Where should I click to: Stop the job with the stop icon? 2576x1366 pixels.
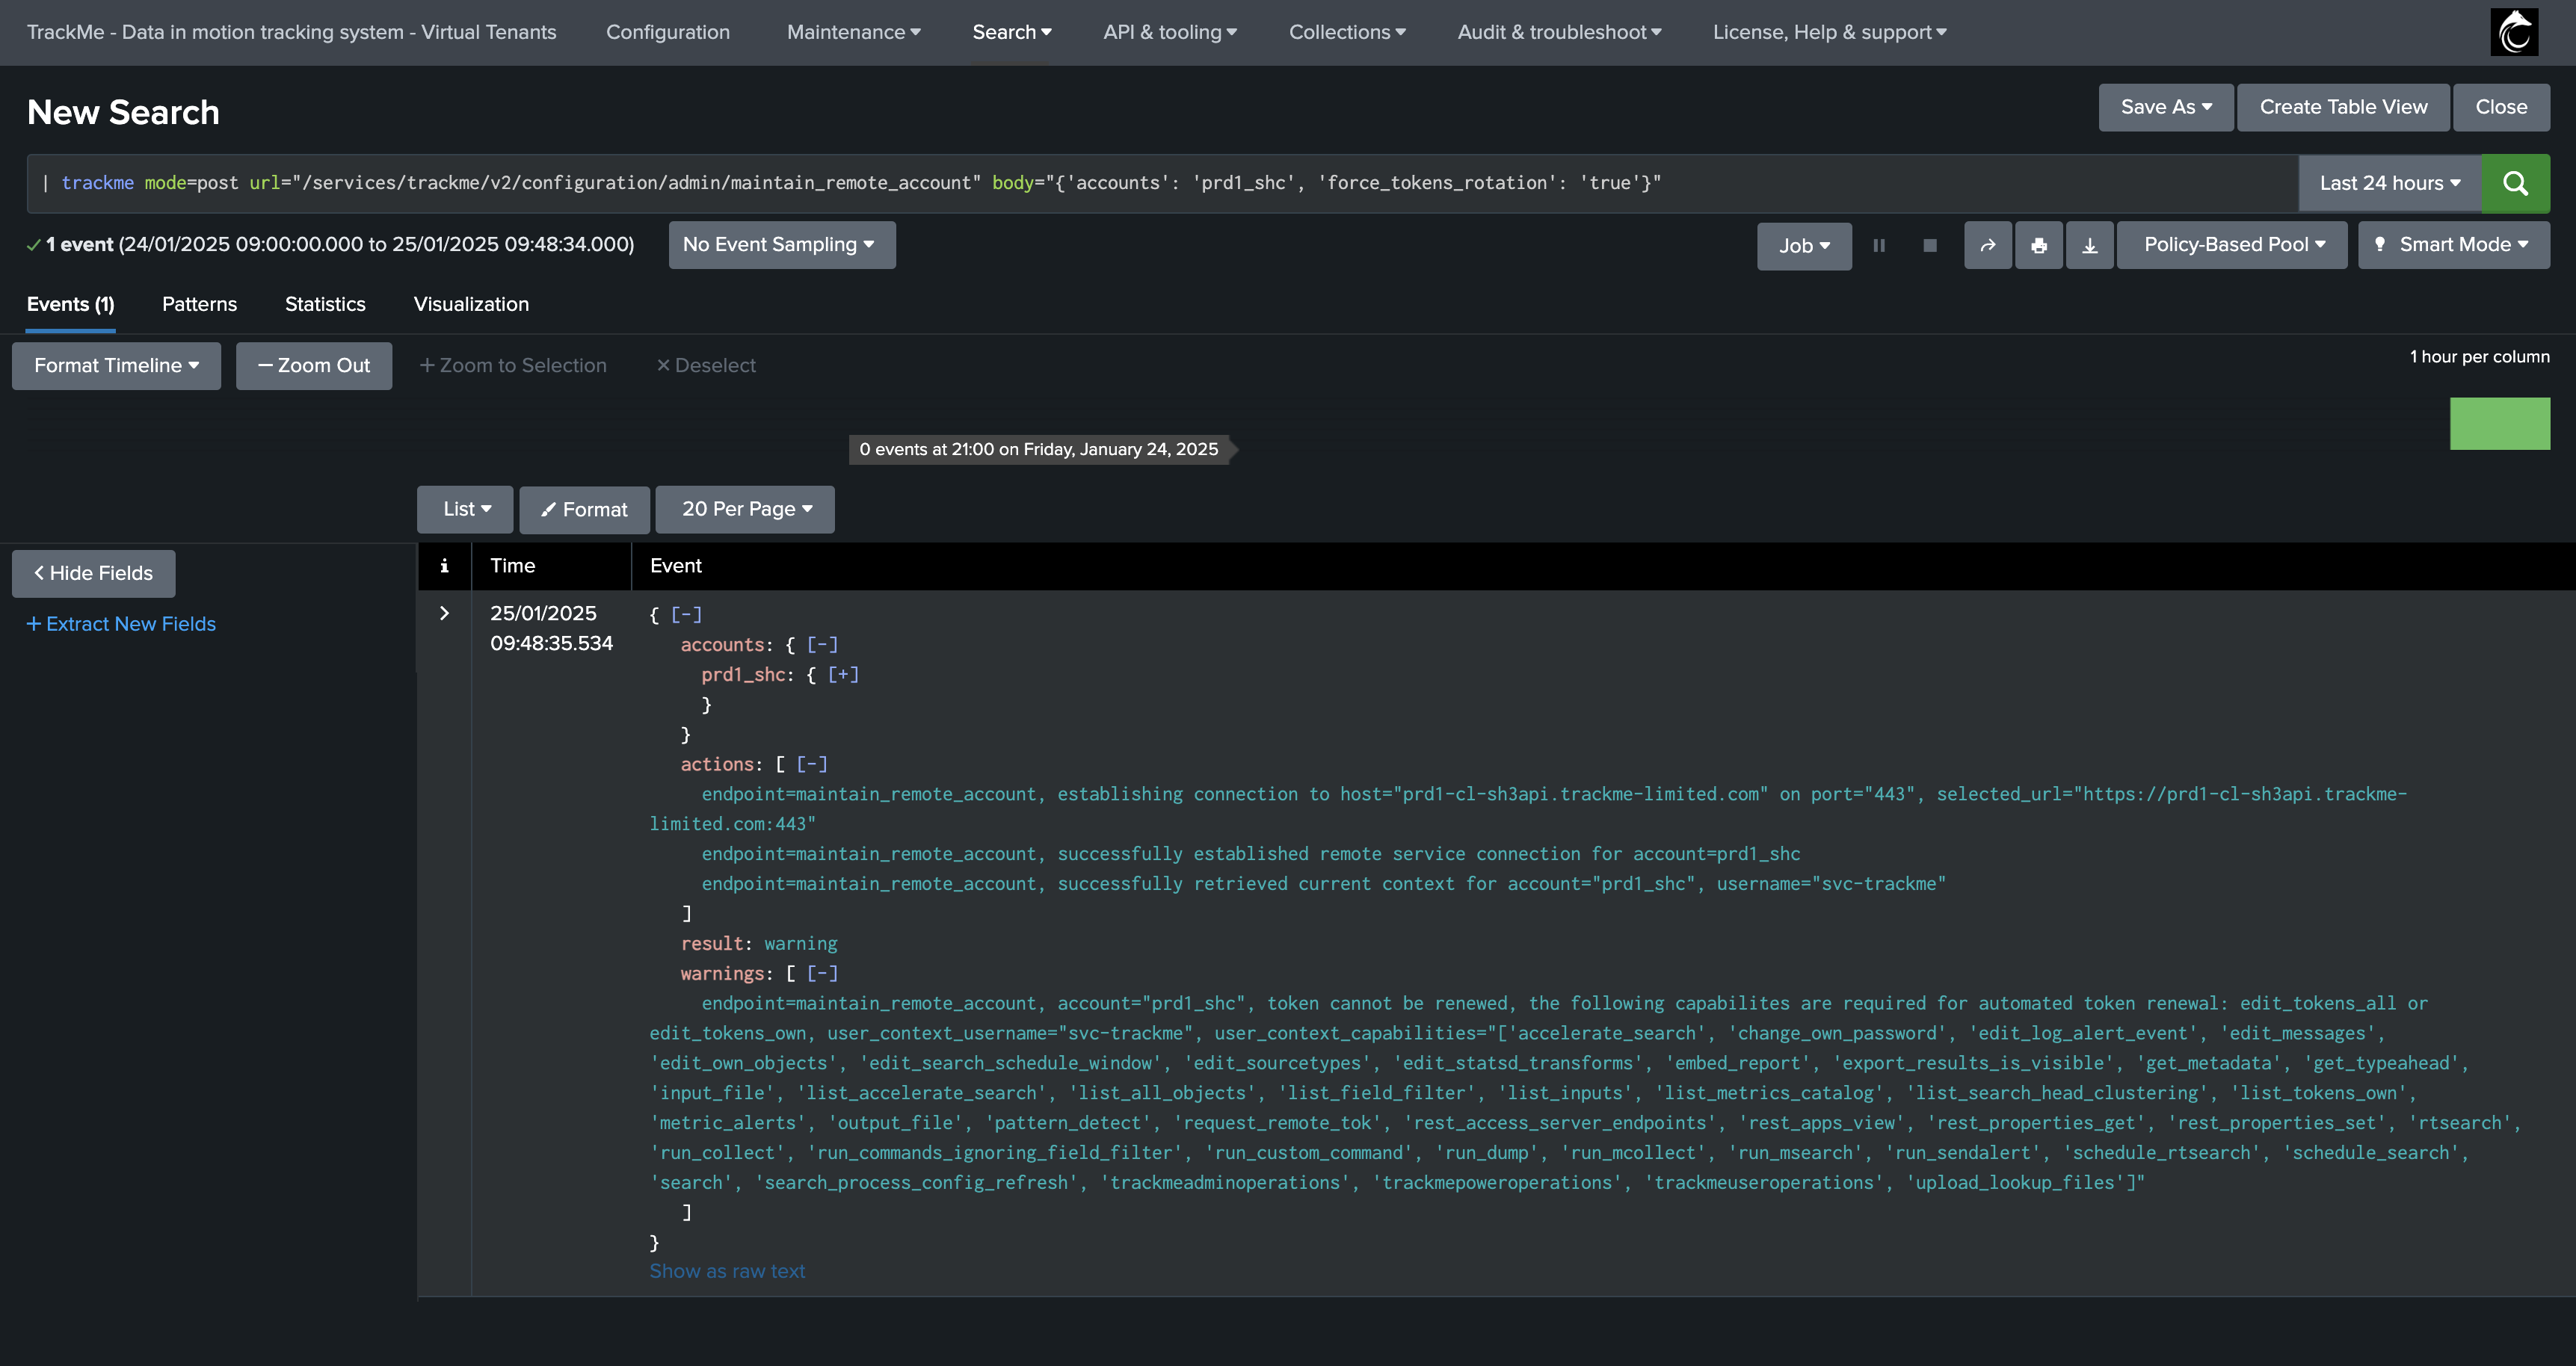[x=1930, y=245]
